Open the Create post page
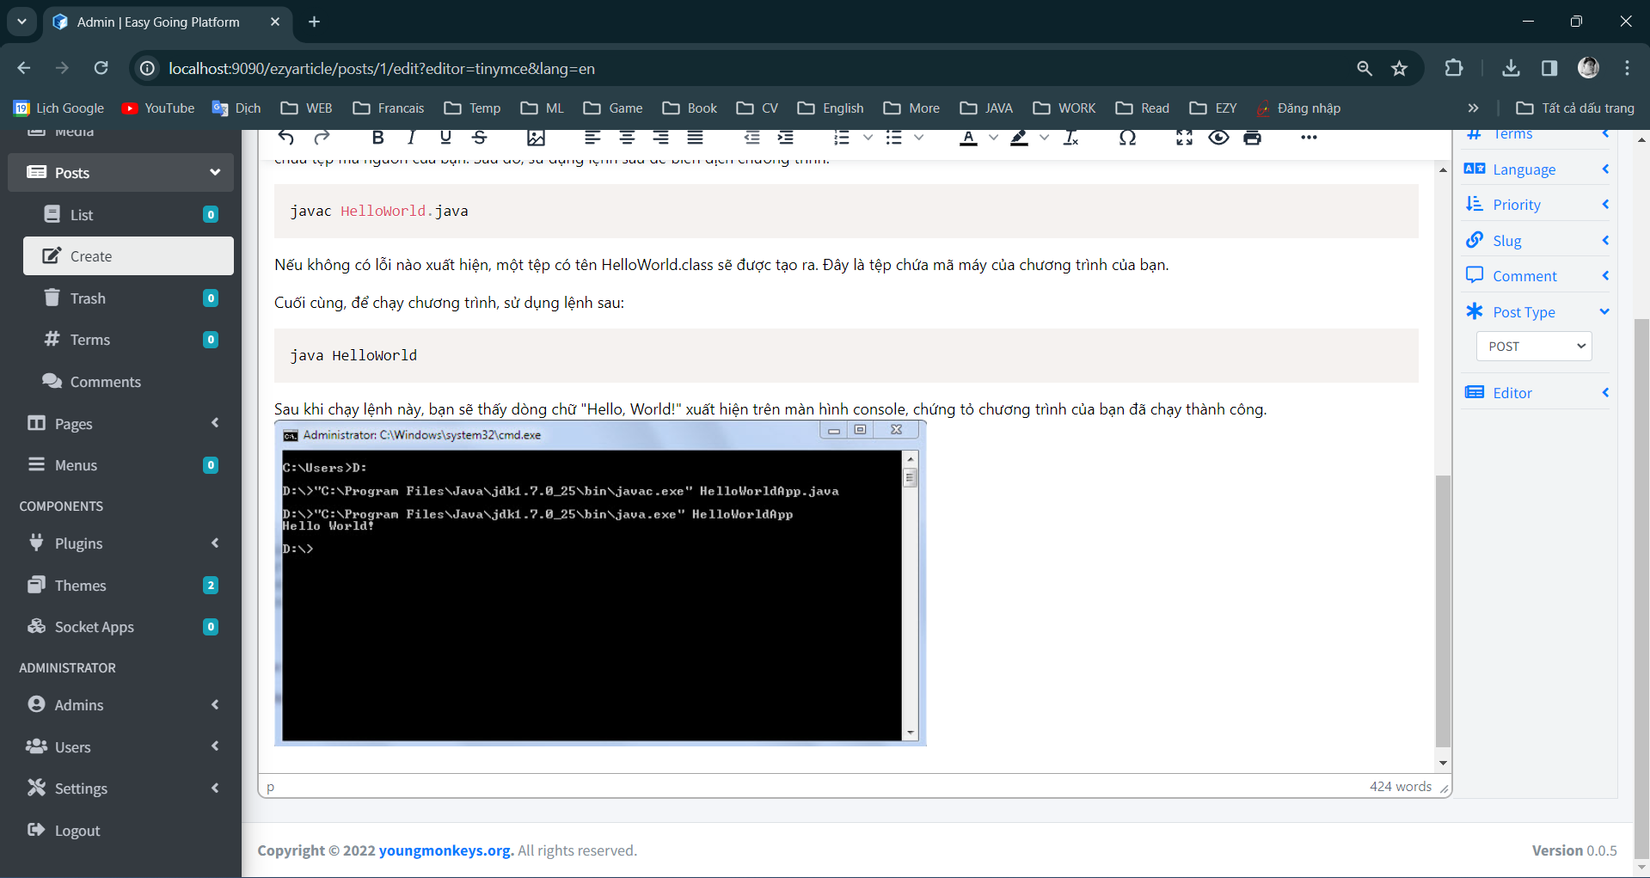This screenshot has width=1650, height=878. (128, 256)
